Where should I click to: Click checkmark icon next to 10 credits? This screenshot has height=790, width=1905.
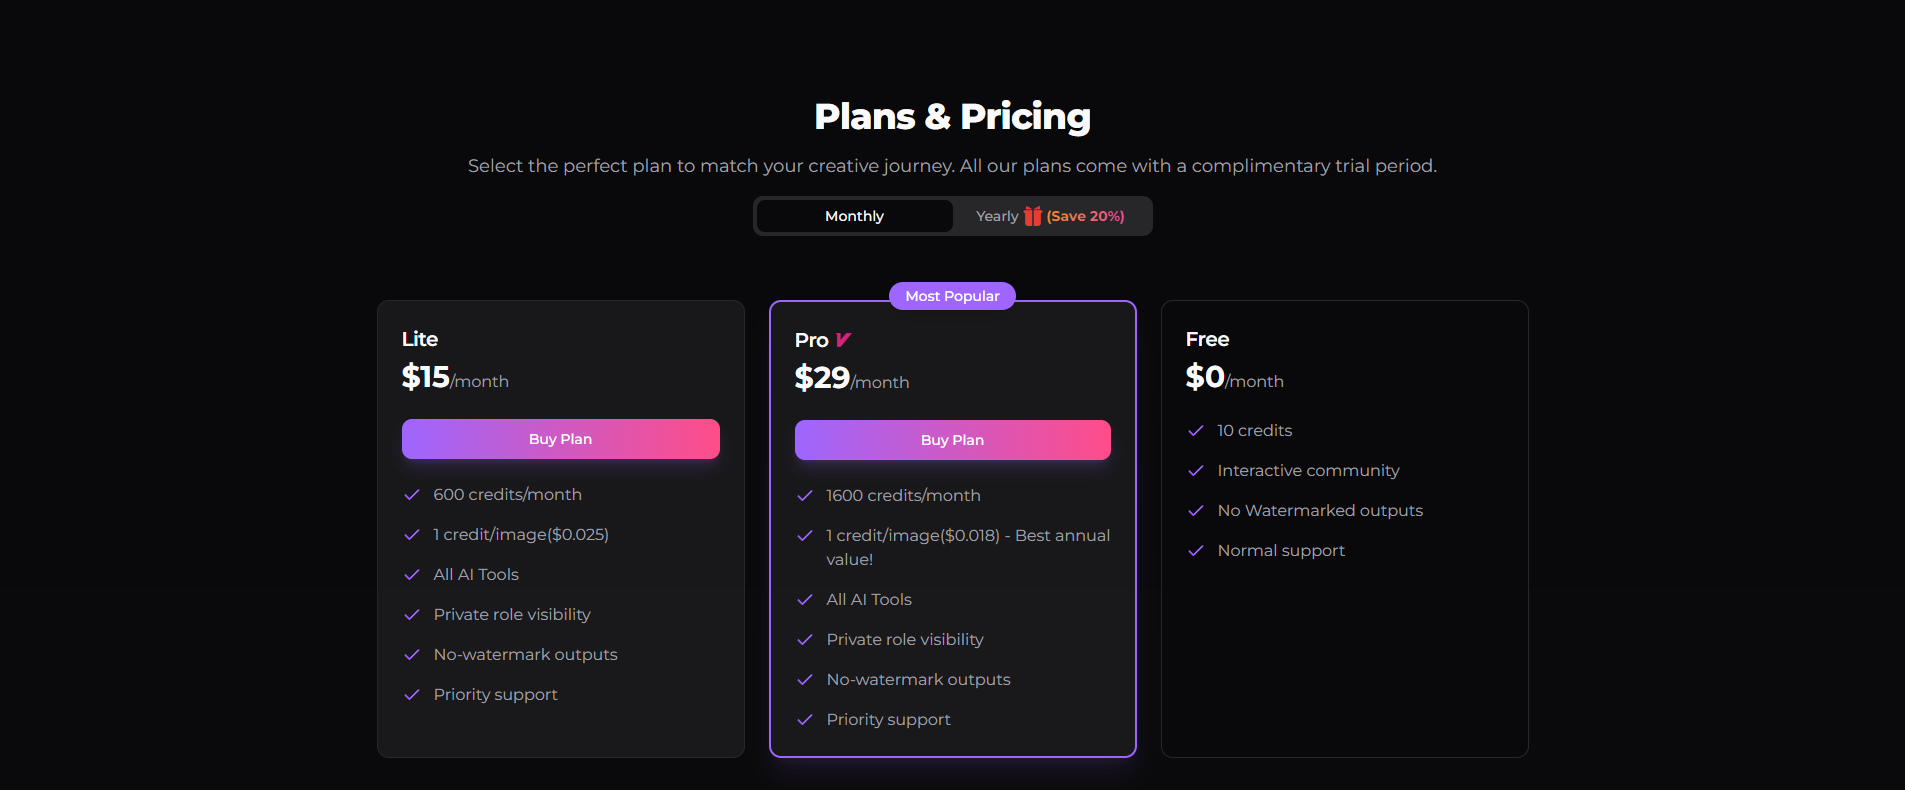pyautogui.click(x=1195, y=431)
